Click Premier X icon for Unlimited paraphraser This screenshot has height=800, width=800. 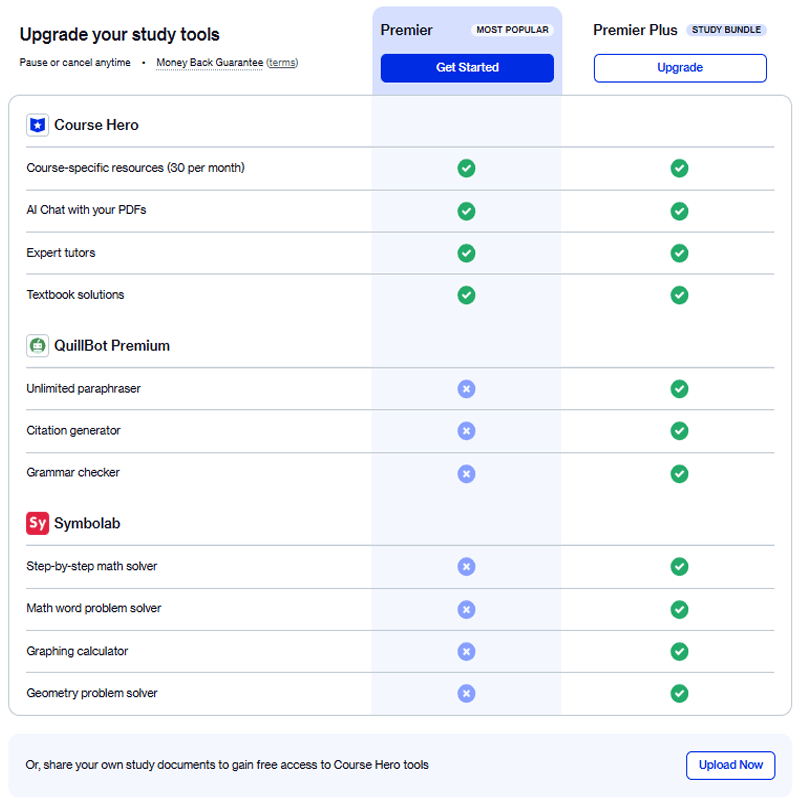pyautogui.click(x=466, y=388)
